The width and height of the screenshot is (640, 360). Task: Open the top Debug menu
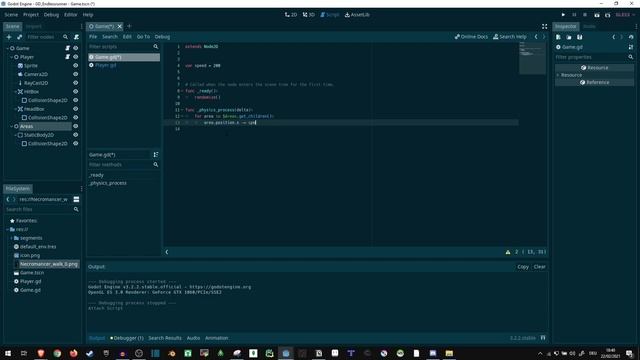(x=51, y=15)
